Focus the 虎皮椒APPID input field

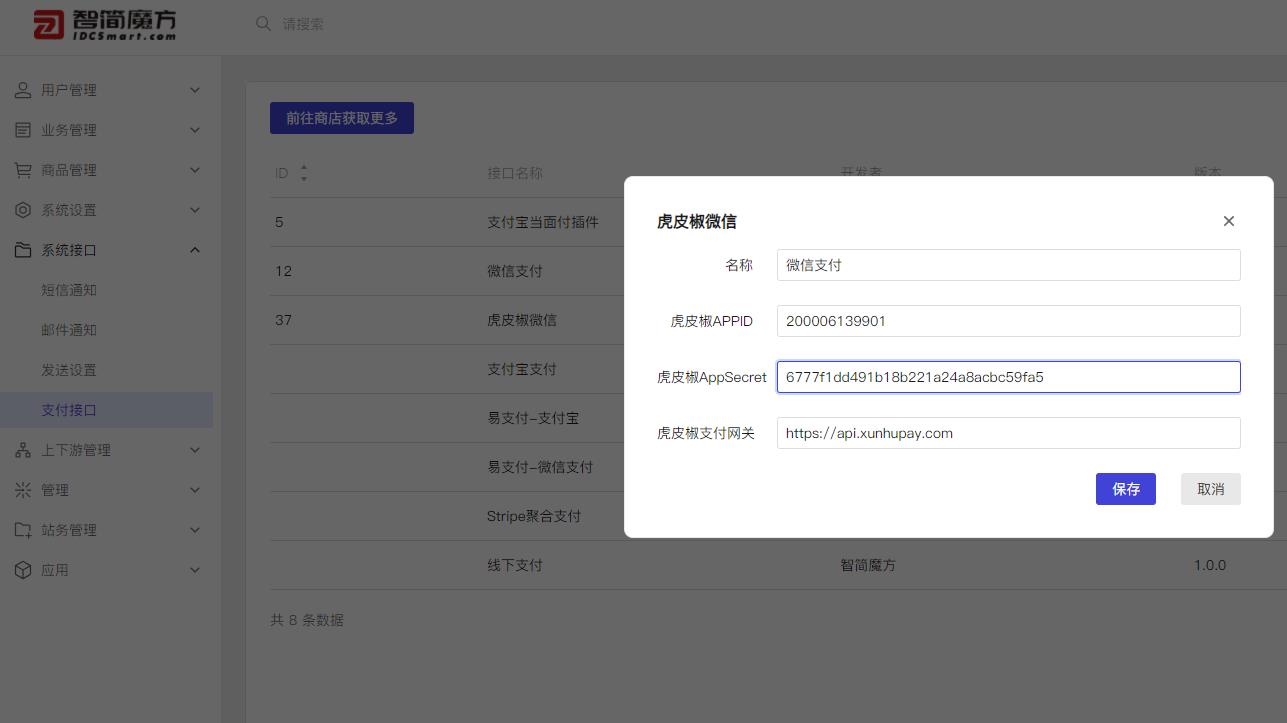1008,321
